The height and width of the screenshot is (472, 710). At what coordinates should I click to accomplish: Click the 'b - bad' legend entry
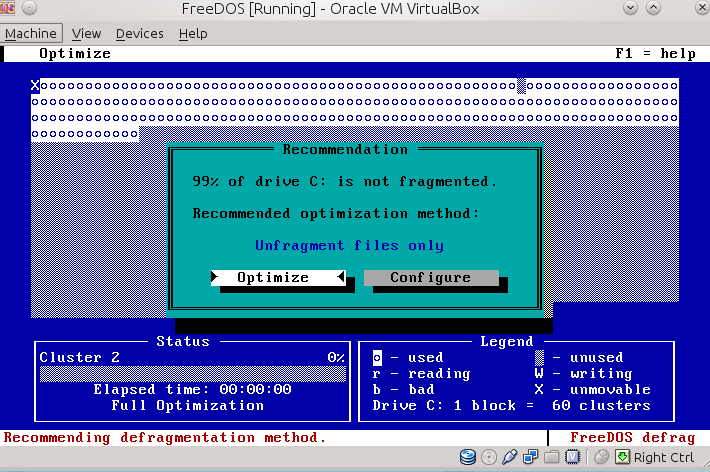403,390
